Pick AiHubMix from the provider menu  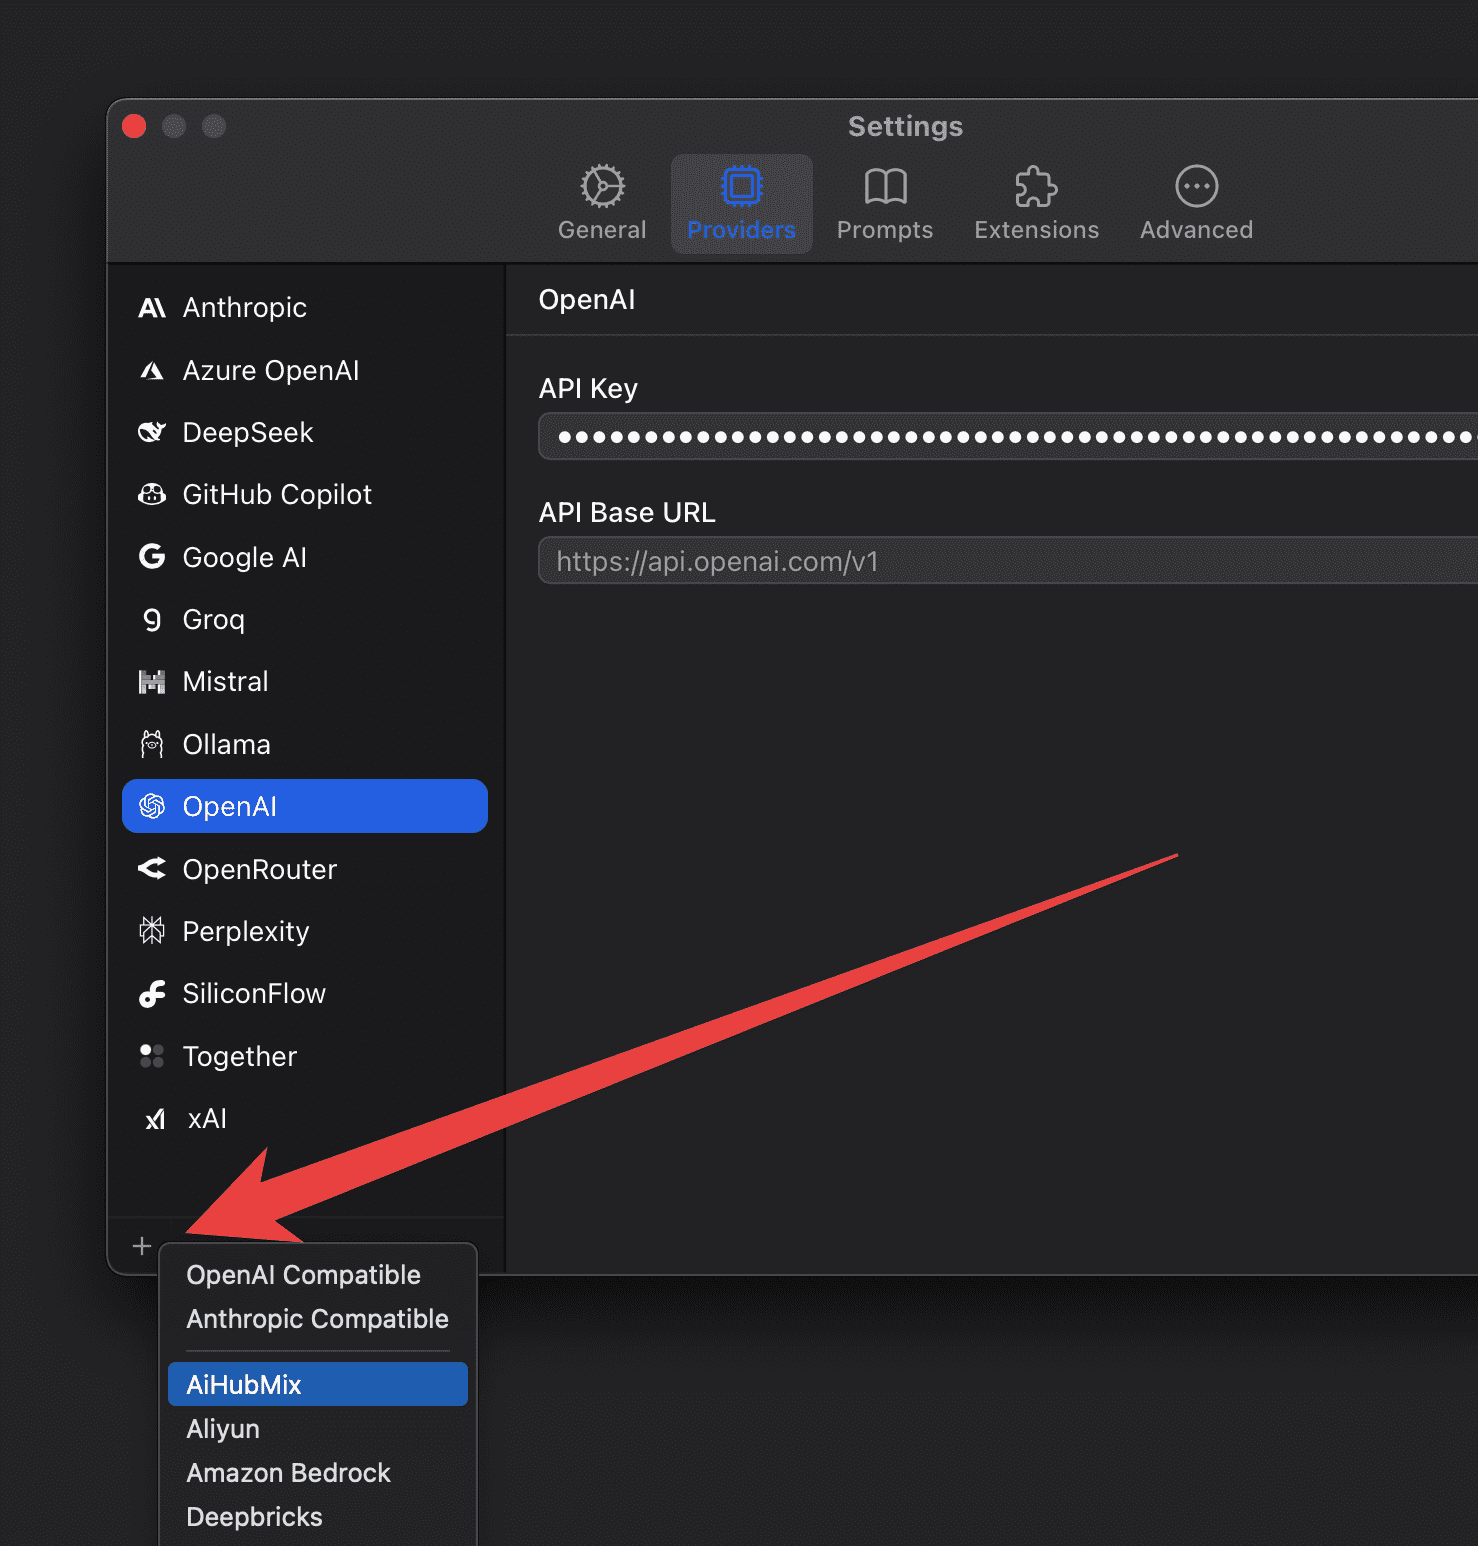point(318,1384)
